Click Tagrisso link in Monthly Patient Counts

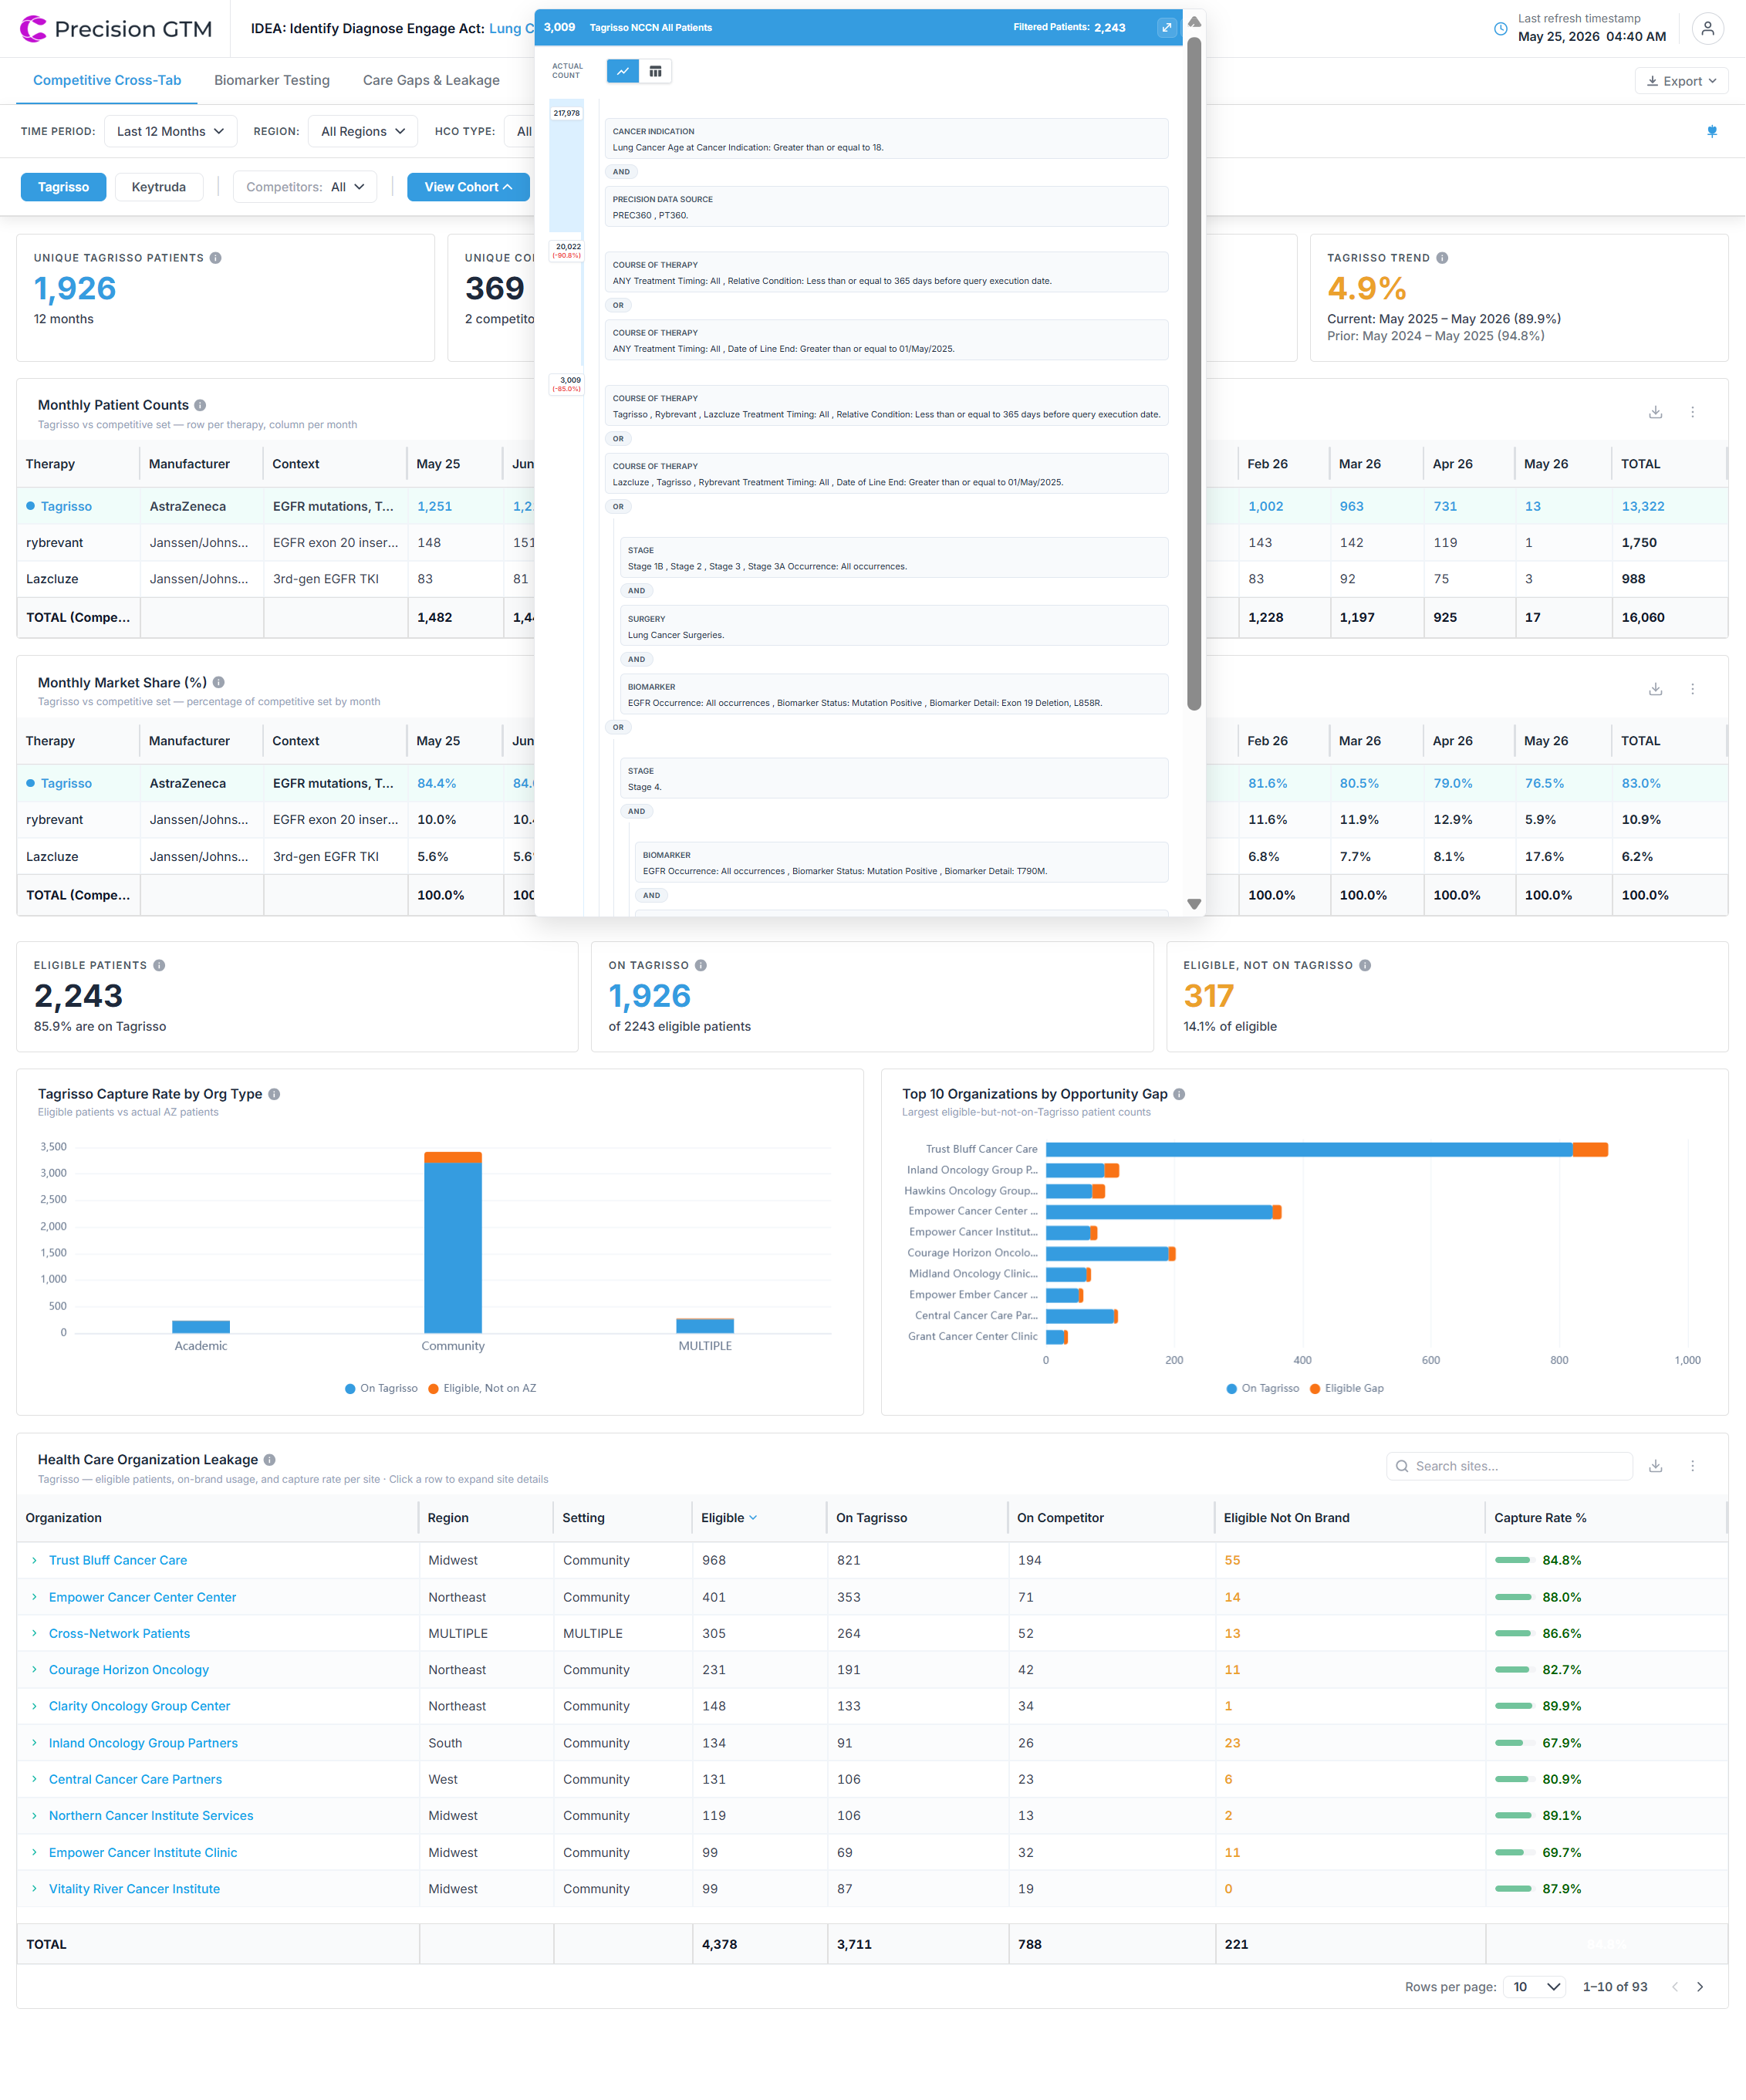[x=66, y=506]
